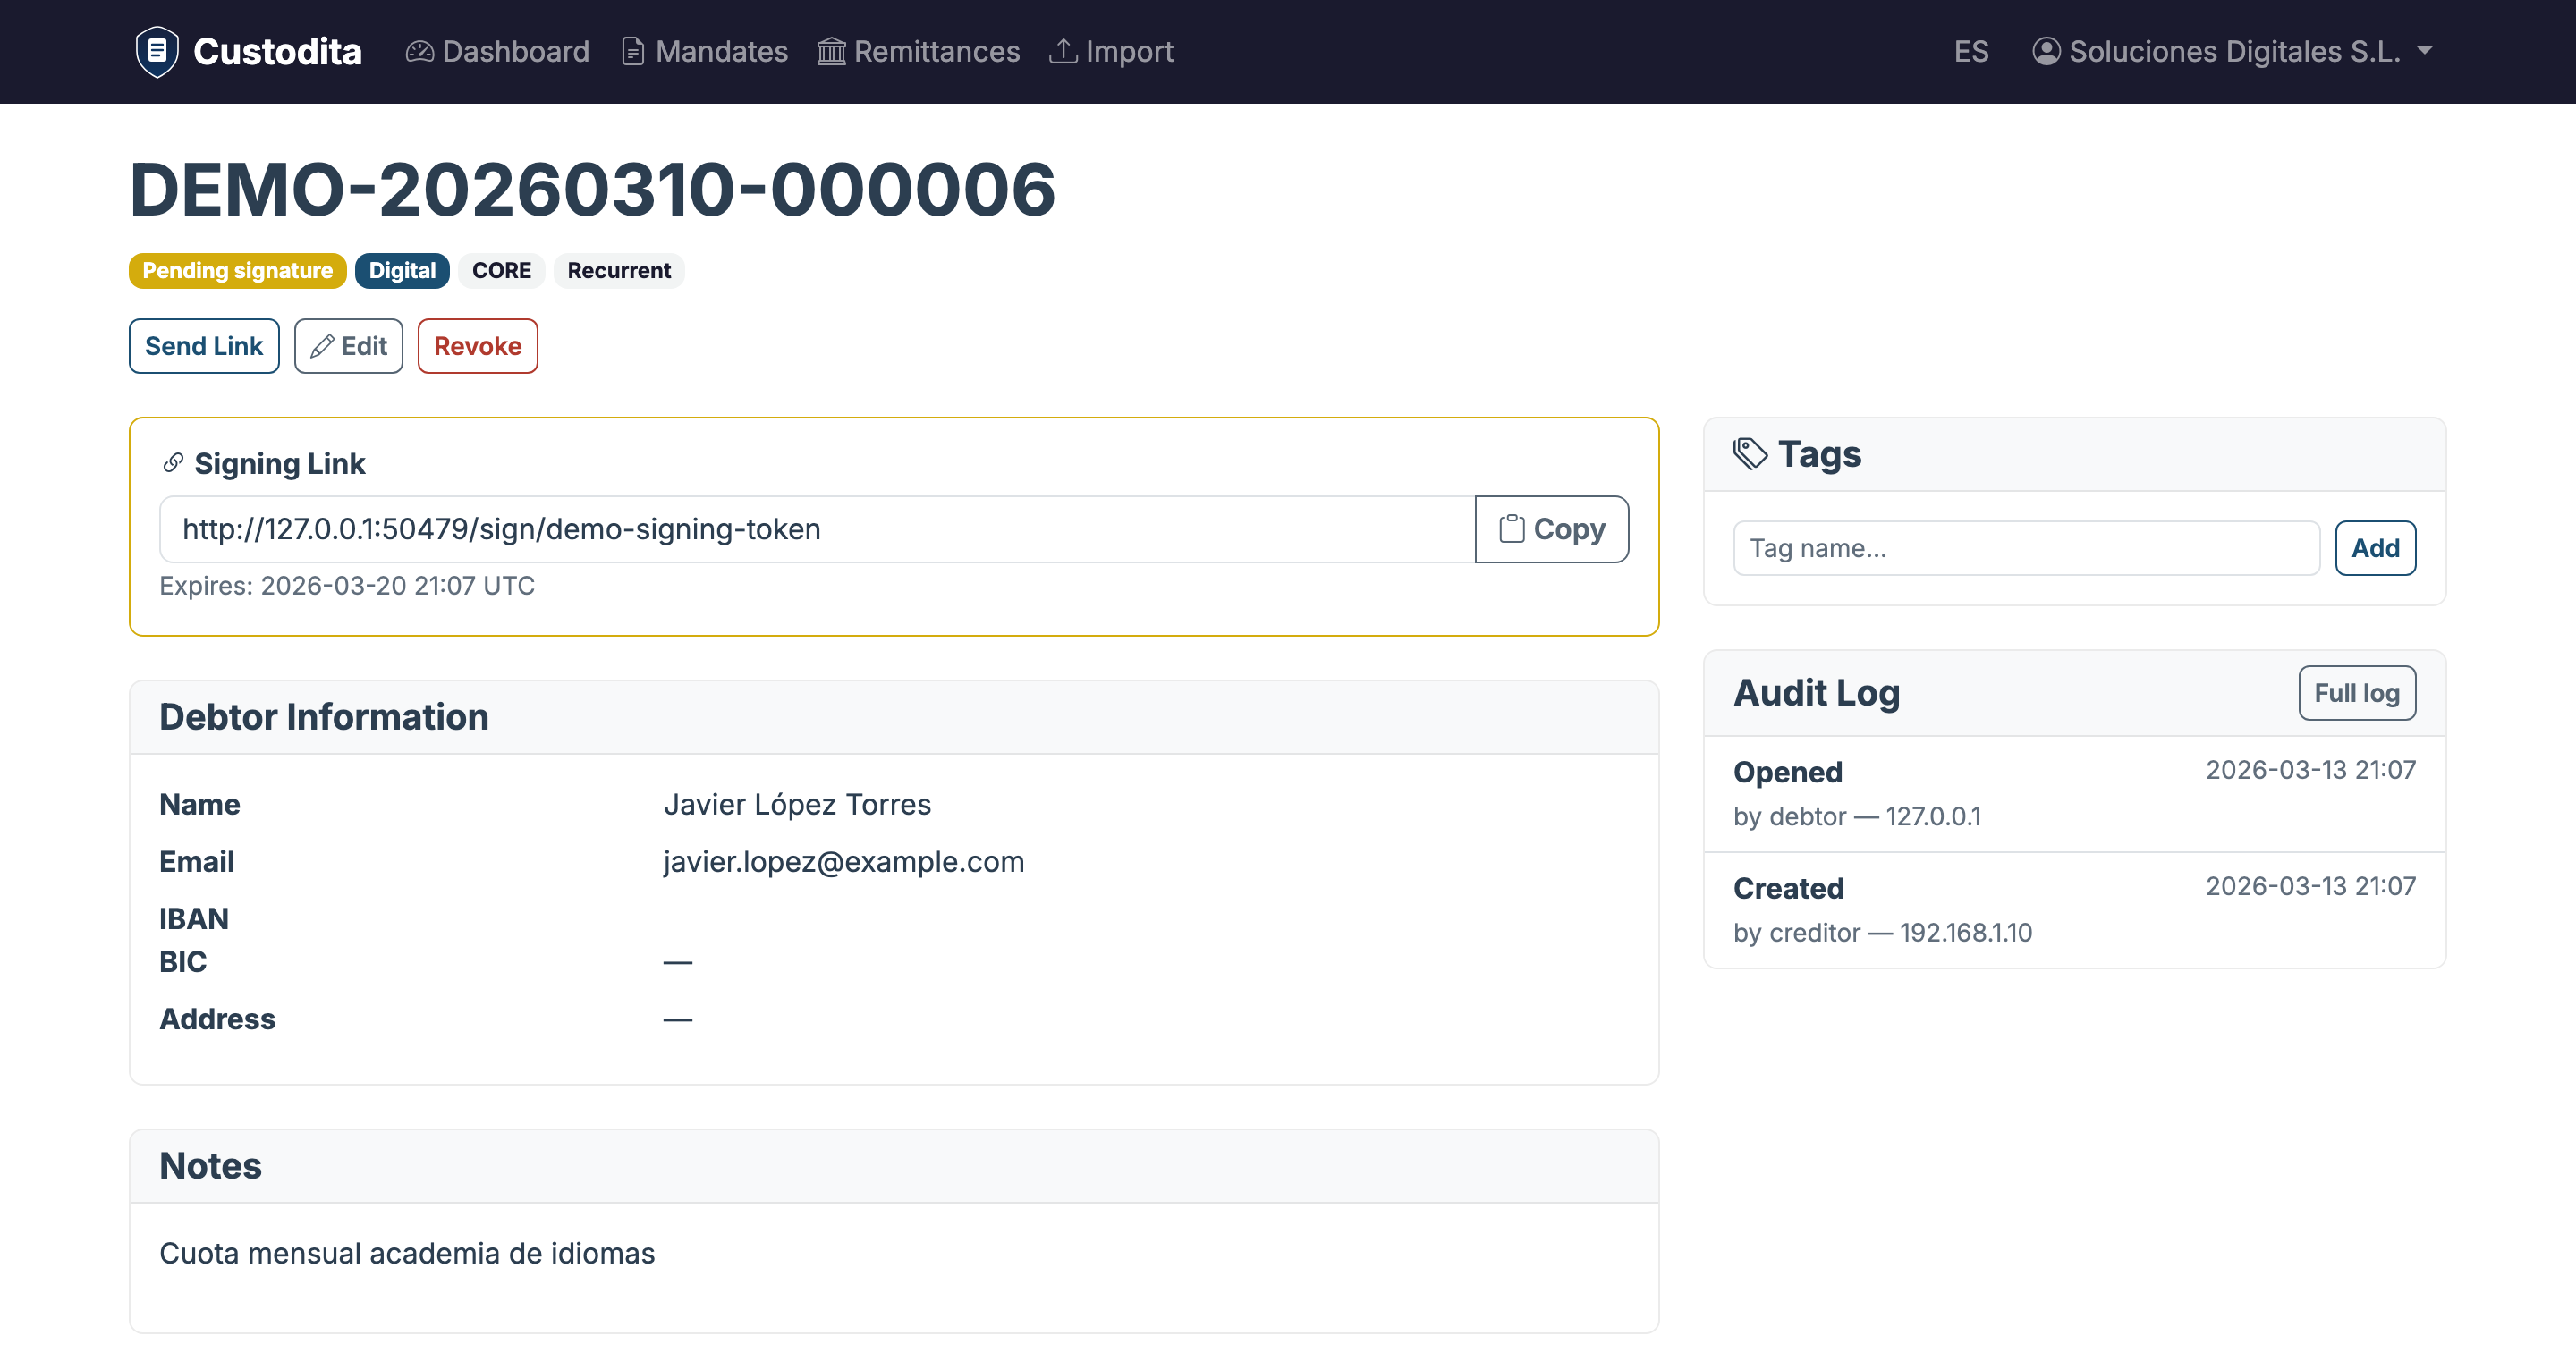Go to the Mandates page
Screen dimensions: 2576x1361
[x=721, y=51]
